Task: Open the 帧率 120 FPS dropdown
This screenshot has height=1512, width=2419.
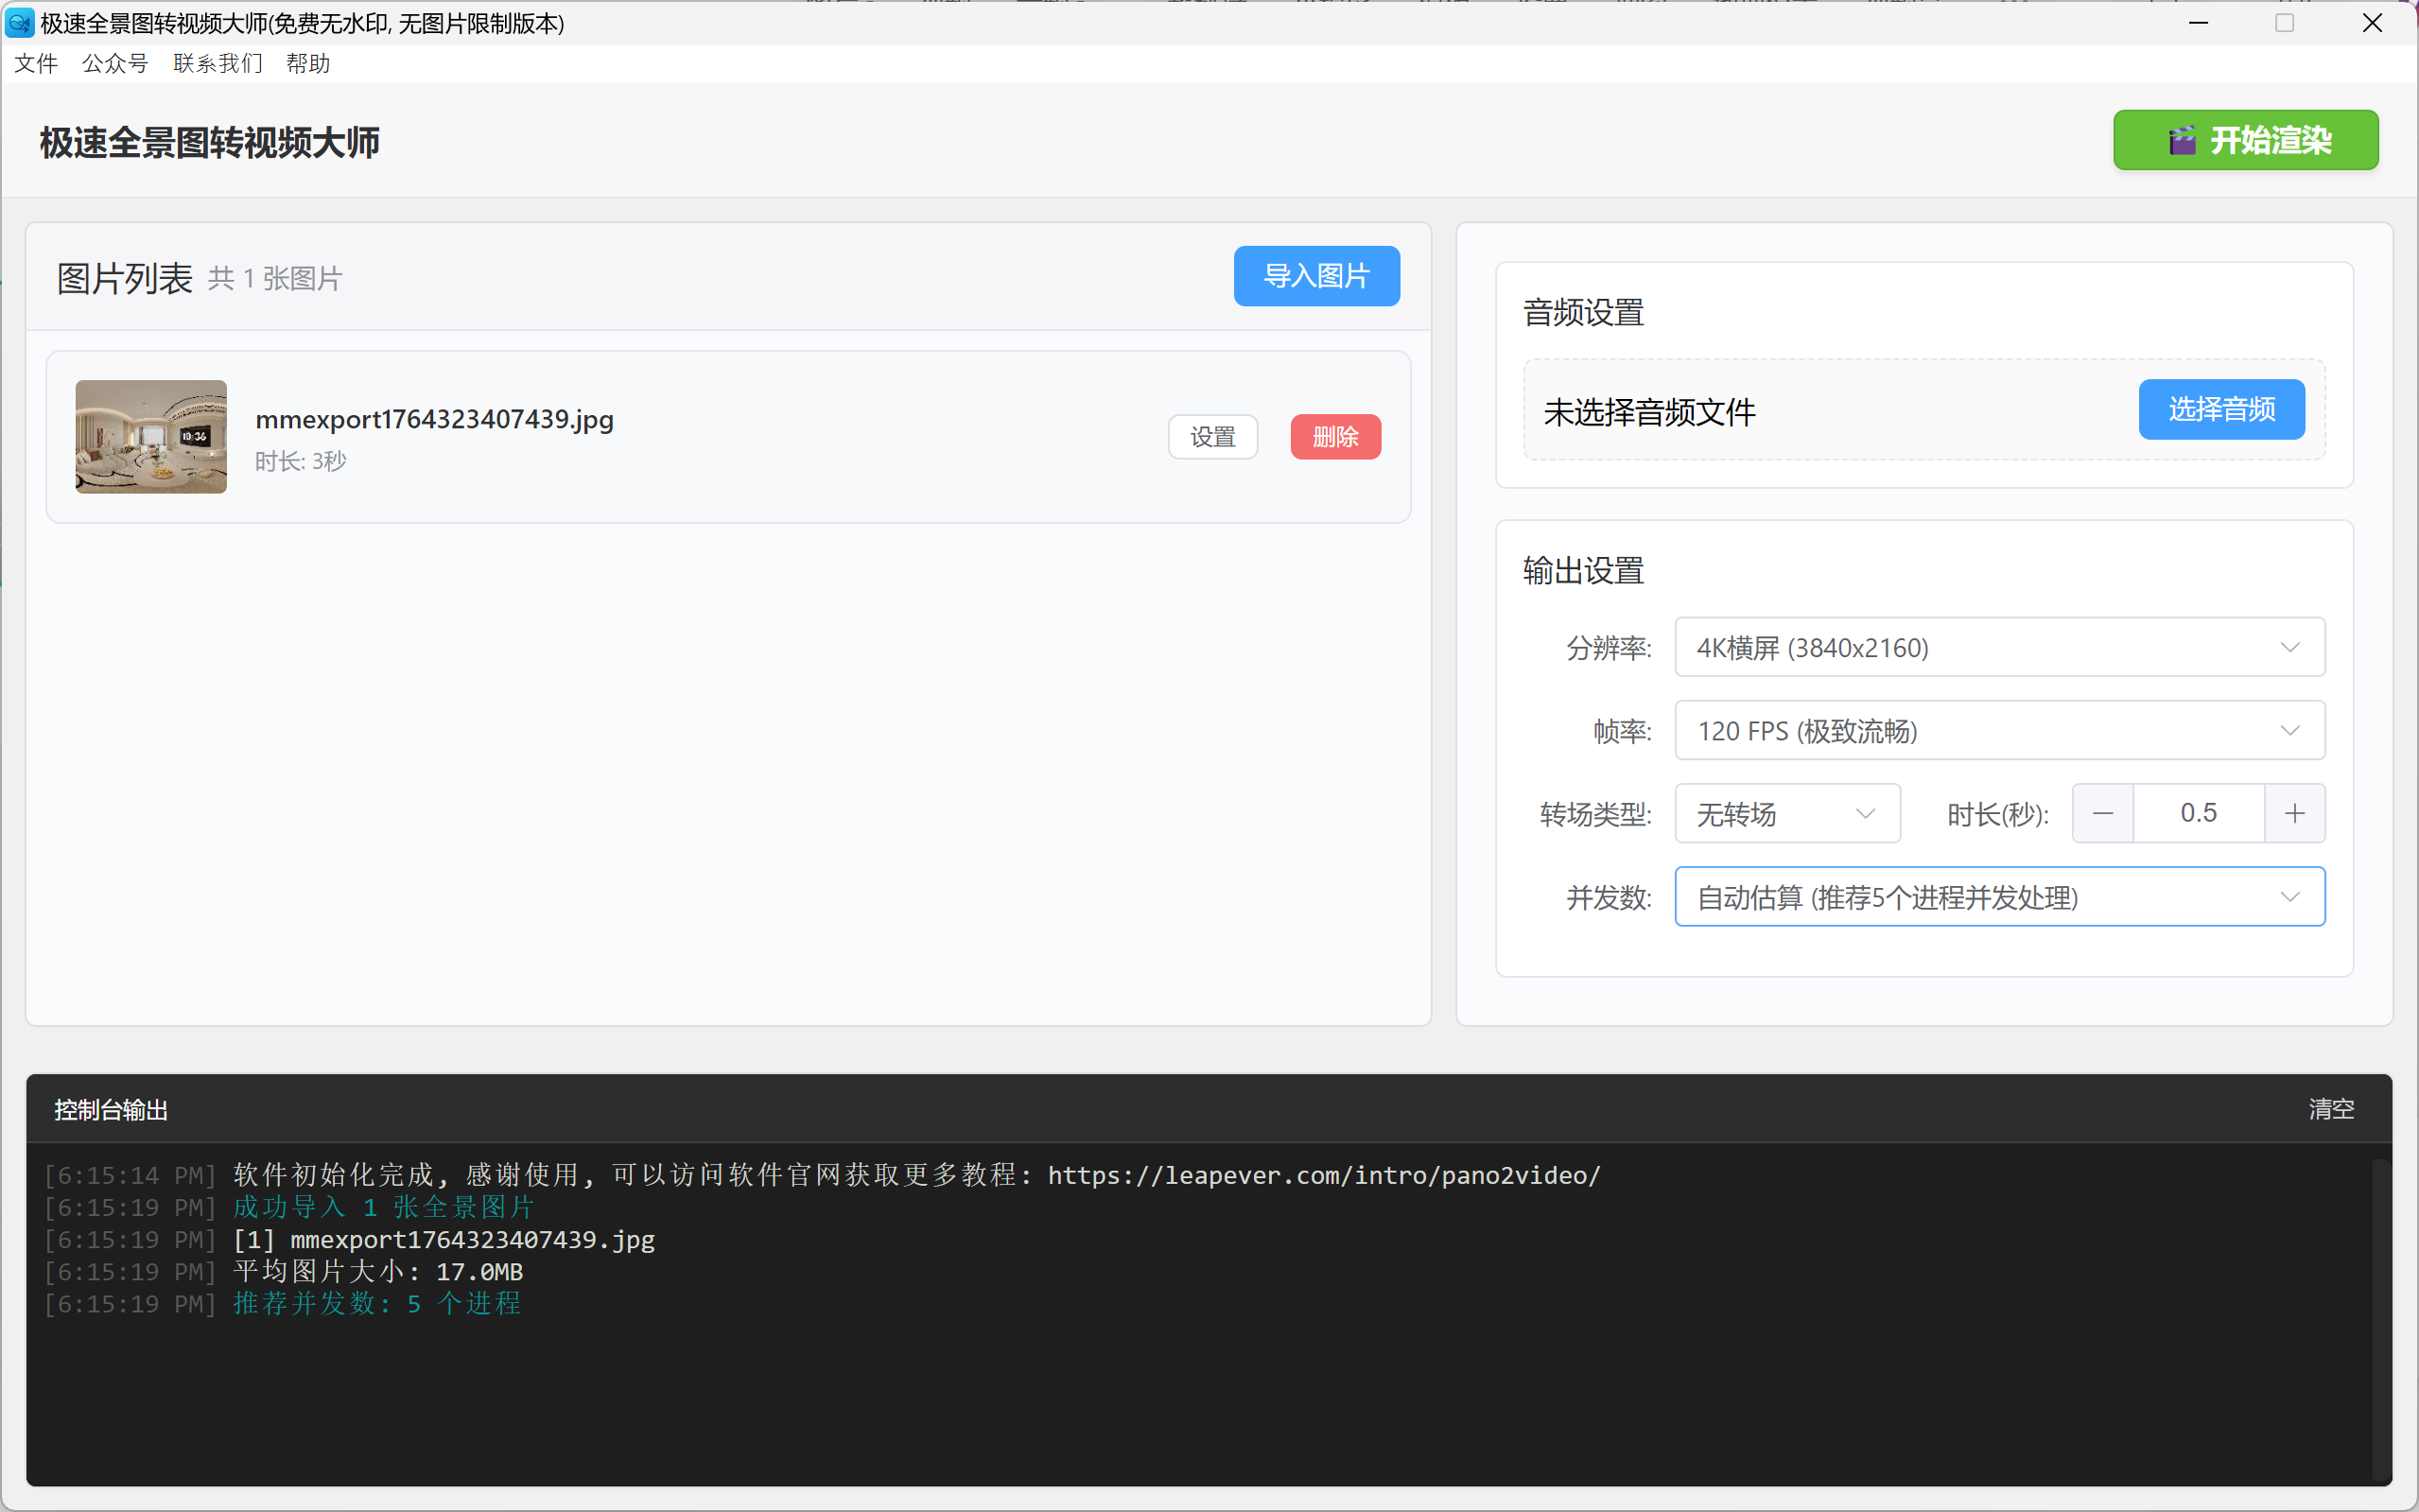Action: tap(1998, 731)
